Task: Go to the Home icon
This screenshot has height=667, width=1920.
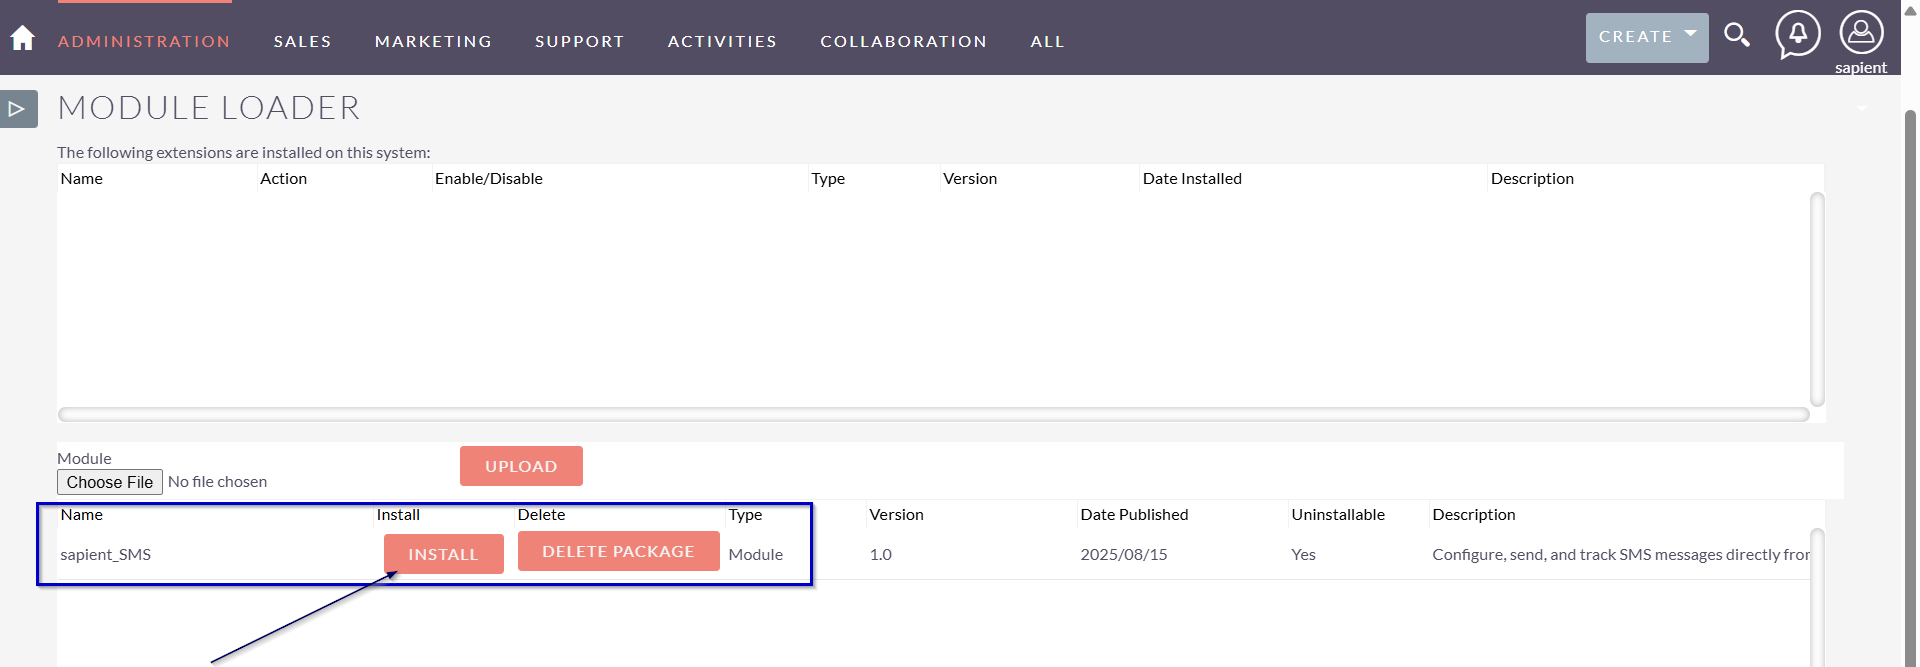Action: point(22,39)
